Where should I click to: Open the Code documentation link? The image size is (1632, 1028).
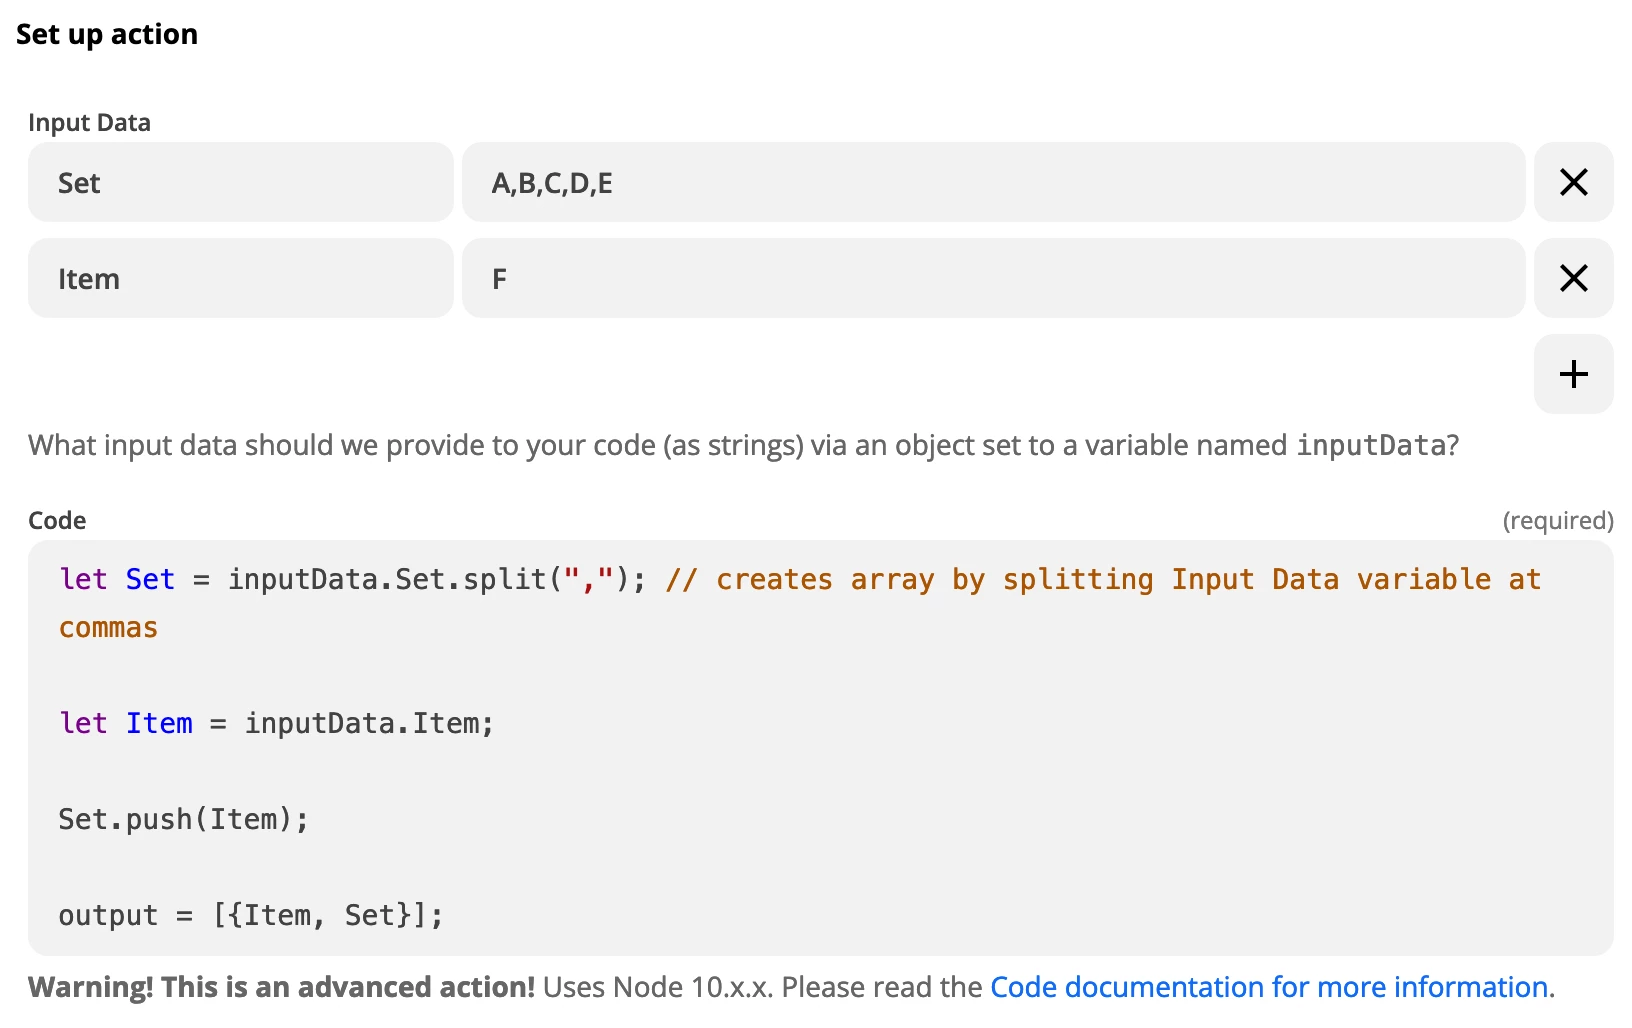(1268, 987)
